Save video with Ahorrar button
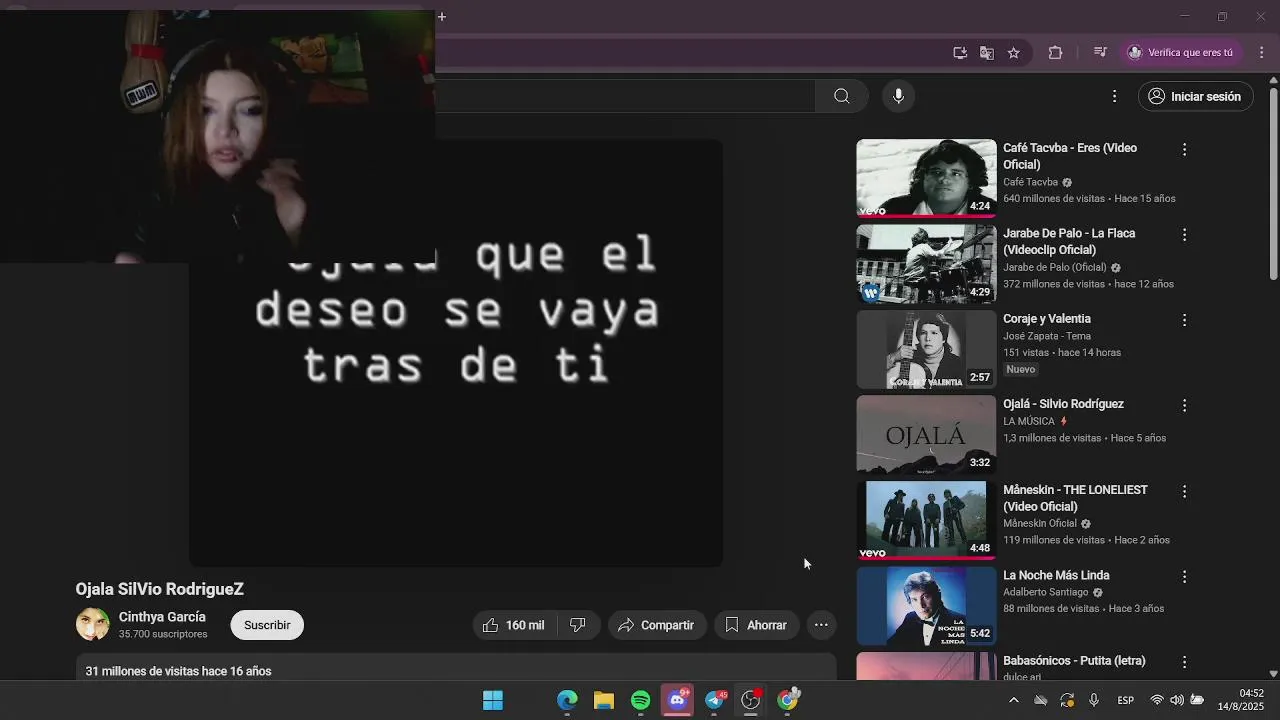Image resolution: width=1280 pixels, height=720 pixels. [756, 625]
